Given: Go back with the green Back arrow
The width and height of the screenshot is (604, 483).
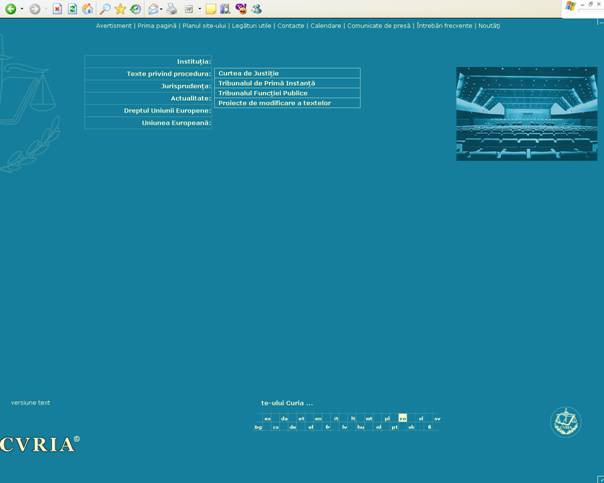Looking at the screenshot, I should tap(10, 9).
